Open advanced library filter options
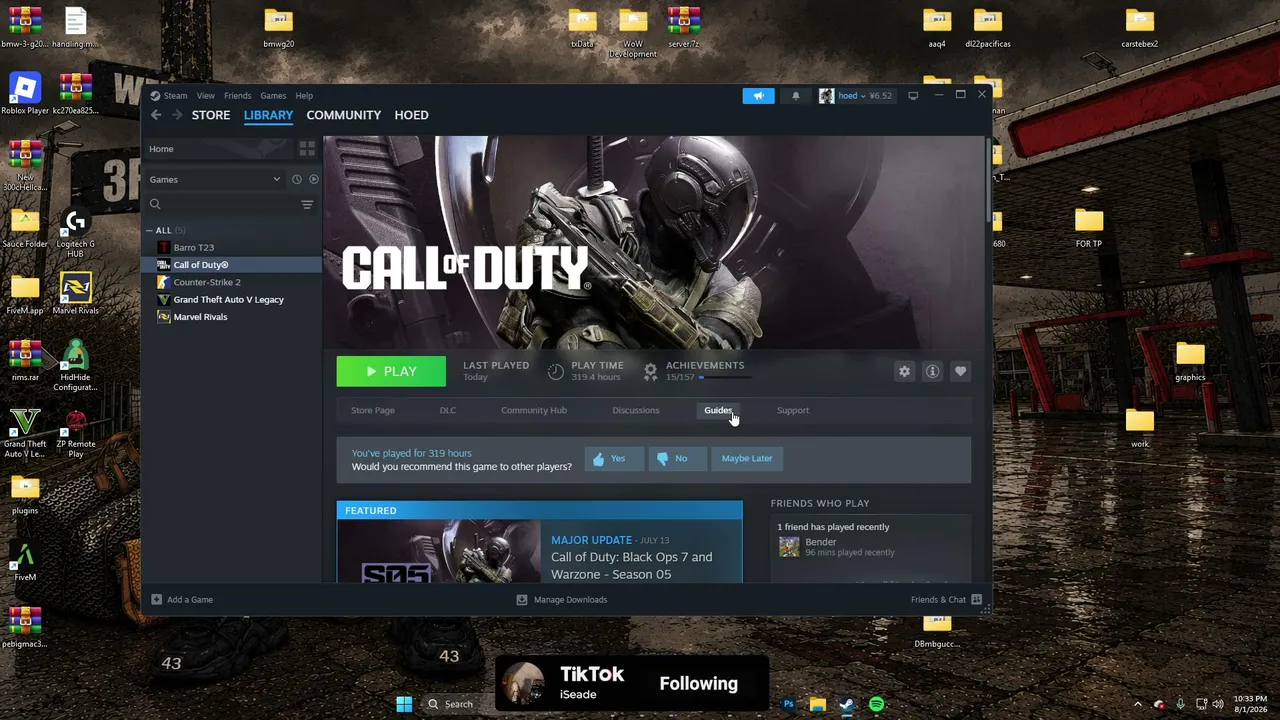 click(x=307, y=204)
